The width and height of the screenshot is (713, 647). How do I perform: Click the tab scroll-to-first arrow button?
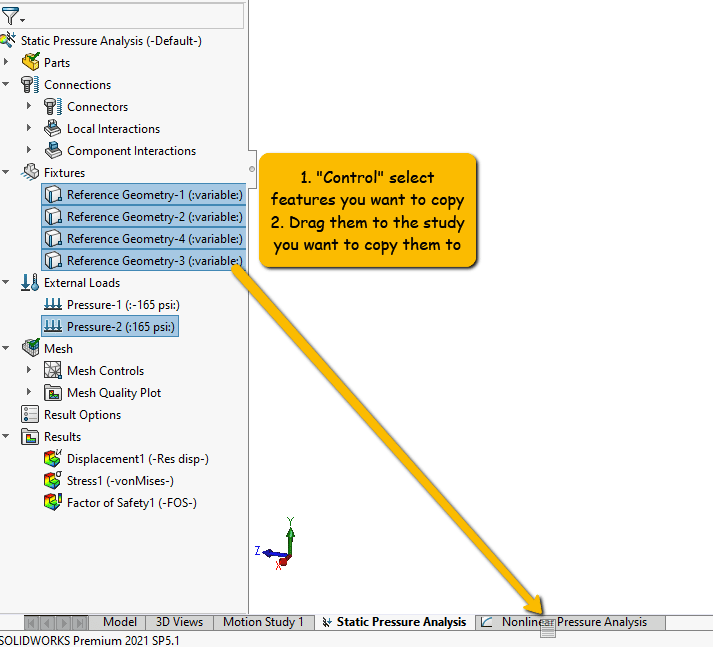pyautogui.click(x=32, y=623)
